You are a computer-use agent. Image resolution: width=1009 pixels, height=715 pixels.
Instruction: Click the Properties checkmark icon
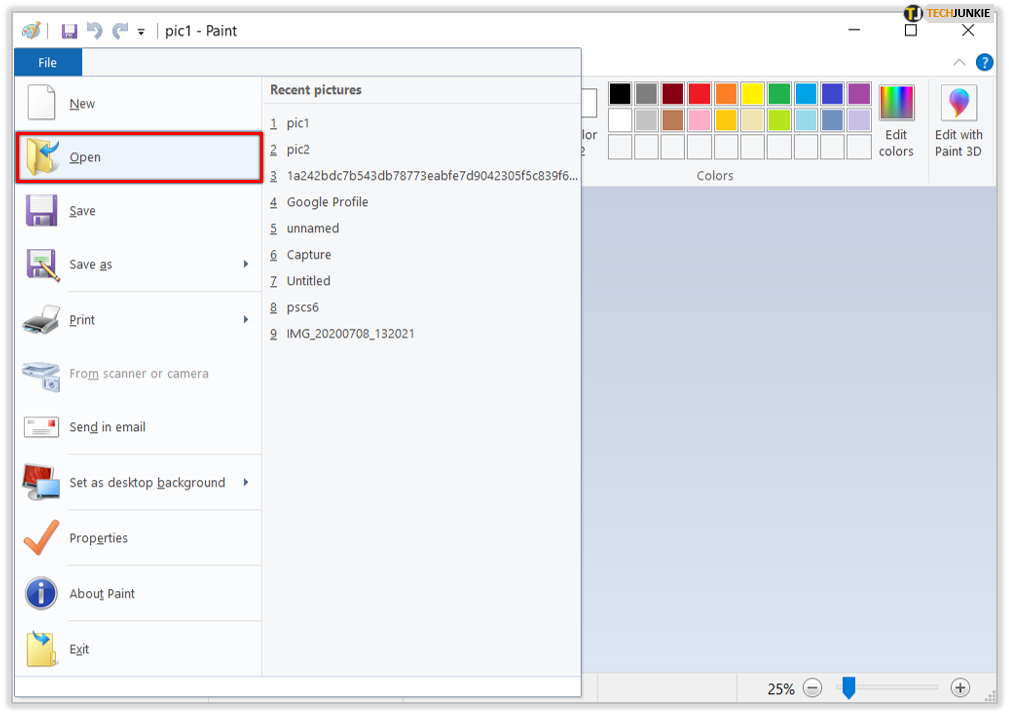click(41, 537)
